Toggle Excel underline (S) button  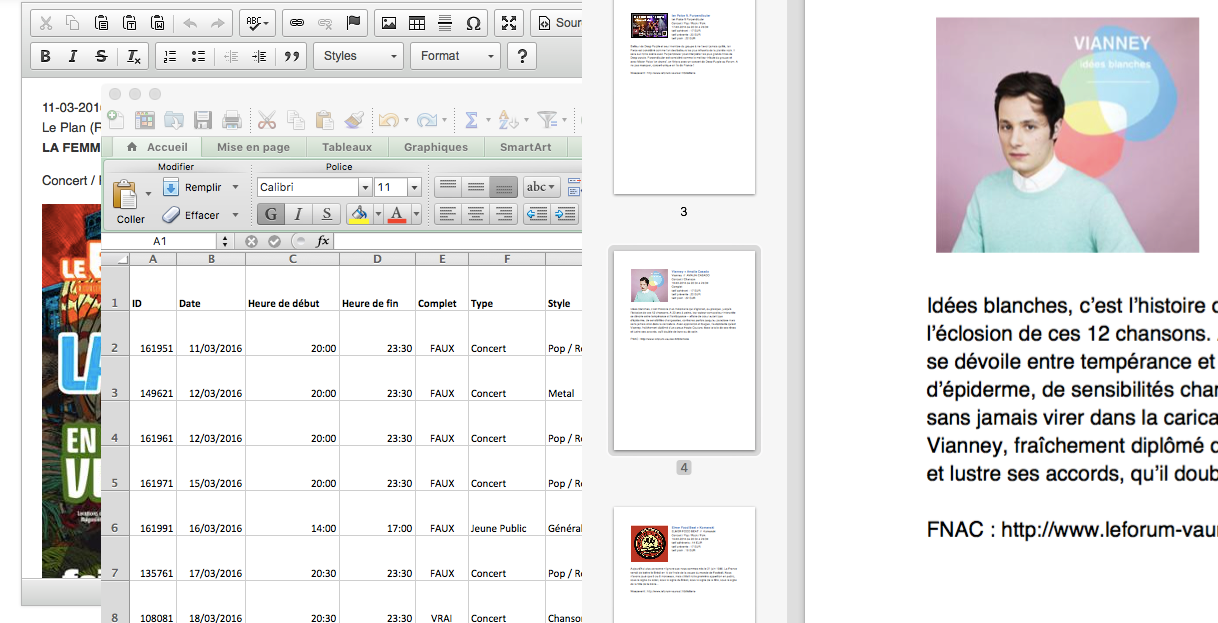(x=326, y=214)
